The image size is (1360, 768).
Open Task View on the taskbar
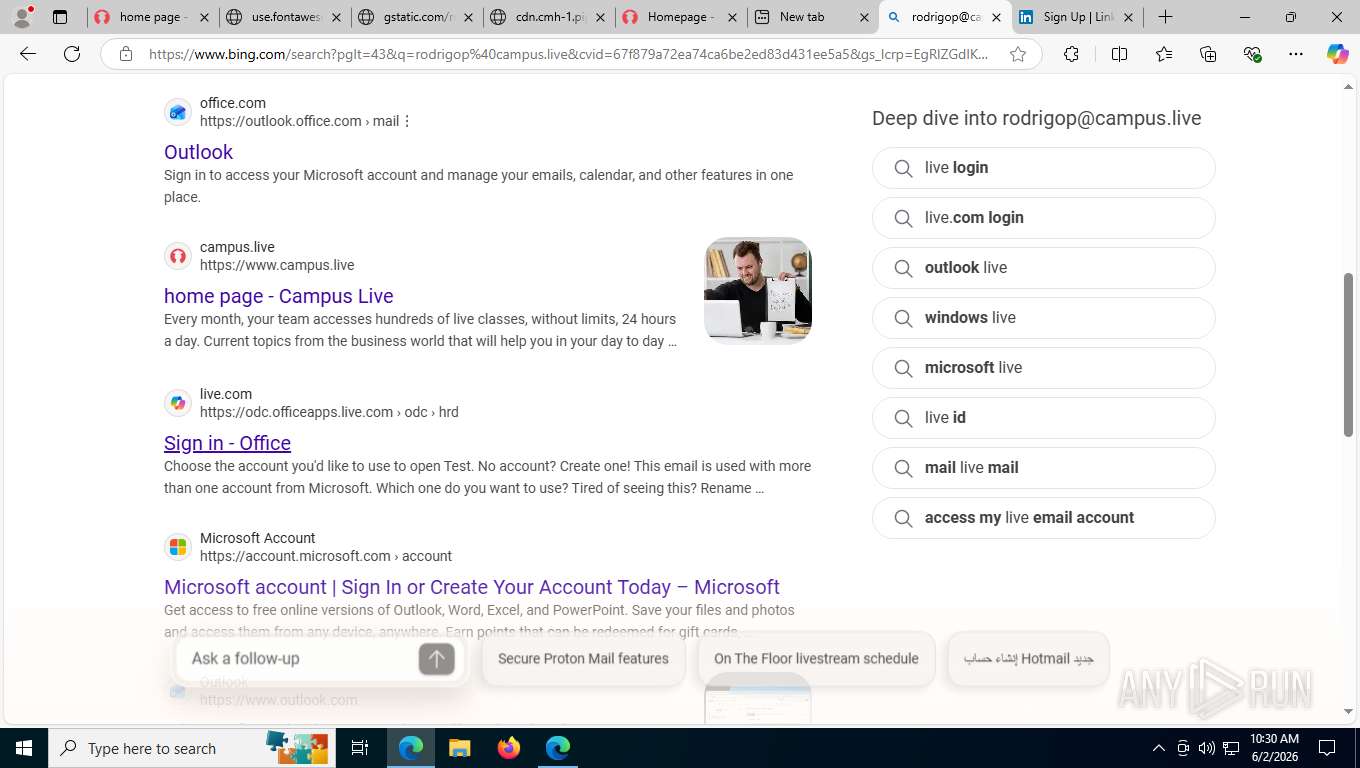[360, 748]
